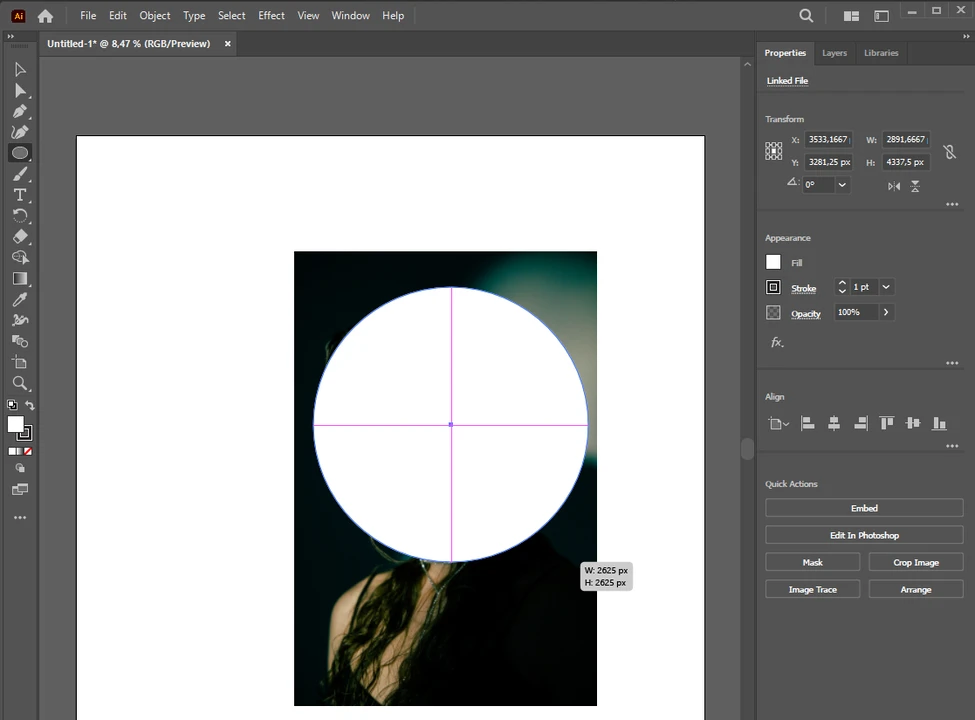Select the Eraser tool
The height and width of the screenshot is (720, 975).
click(20, 237)
